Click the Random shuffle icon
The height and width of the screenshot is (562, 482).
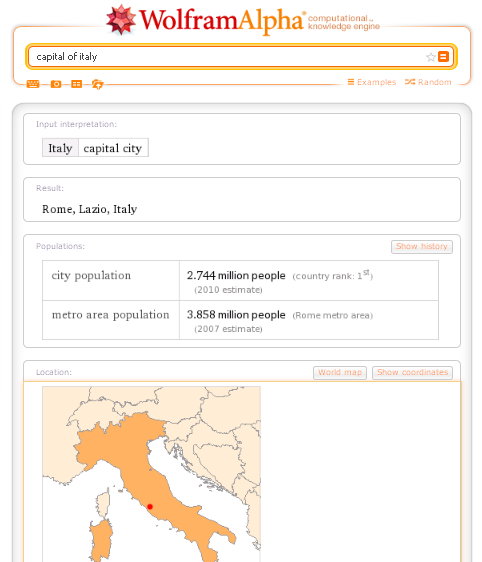pos(410,82)
